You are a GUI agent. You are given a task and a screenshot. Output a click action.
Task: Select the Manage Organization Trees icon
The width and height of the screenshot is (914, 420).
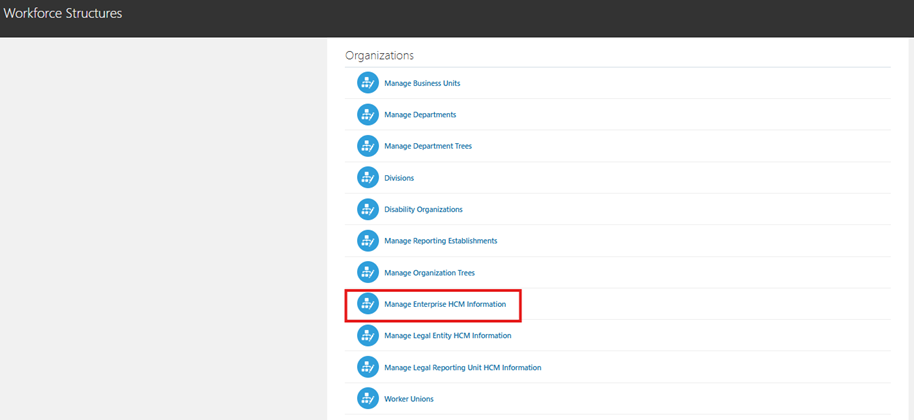pyautogui.click(x=368, y=272)
